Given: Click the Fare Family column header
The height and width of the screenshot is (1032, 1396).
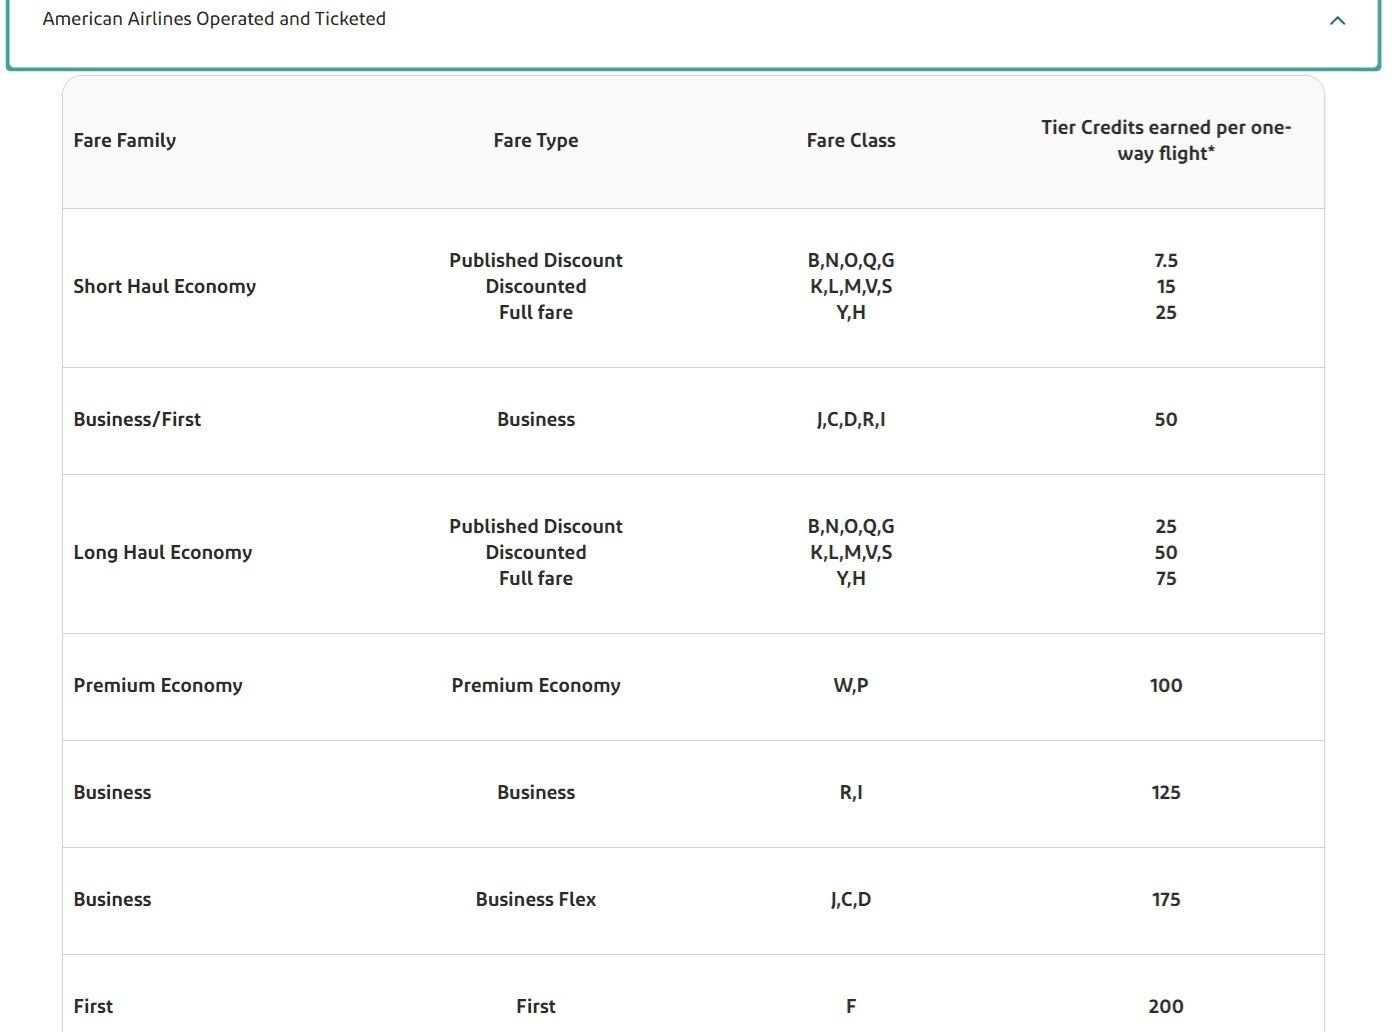Looking at the screenshot, I should pos(125,141).
